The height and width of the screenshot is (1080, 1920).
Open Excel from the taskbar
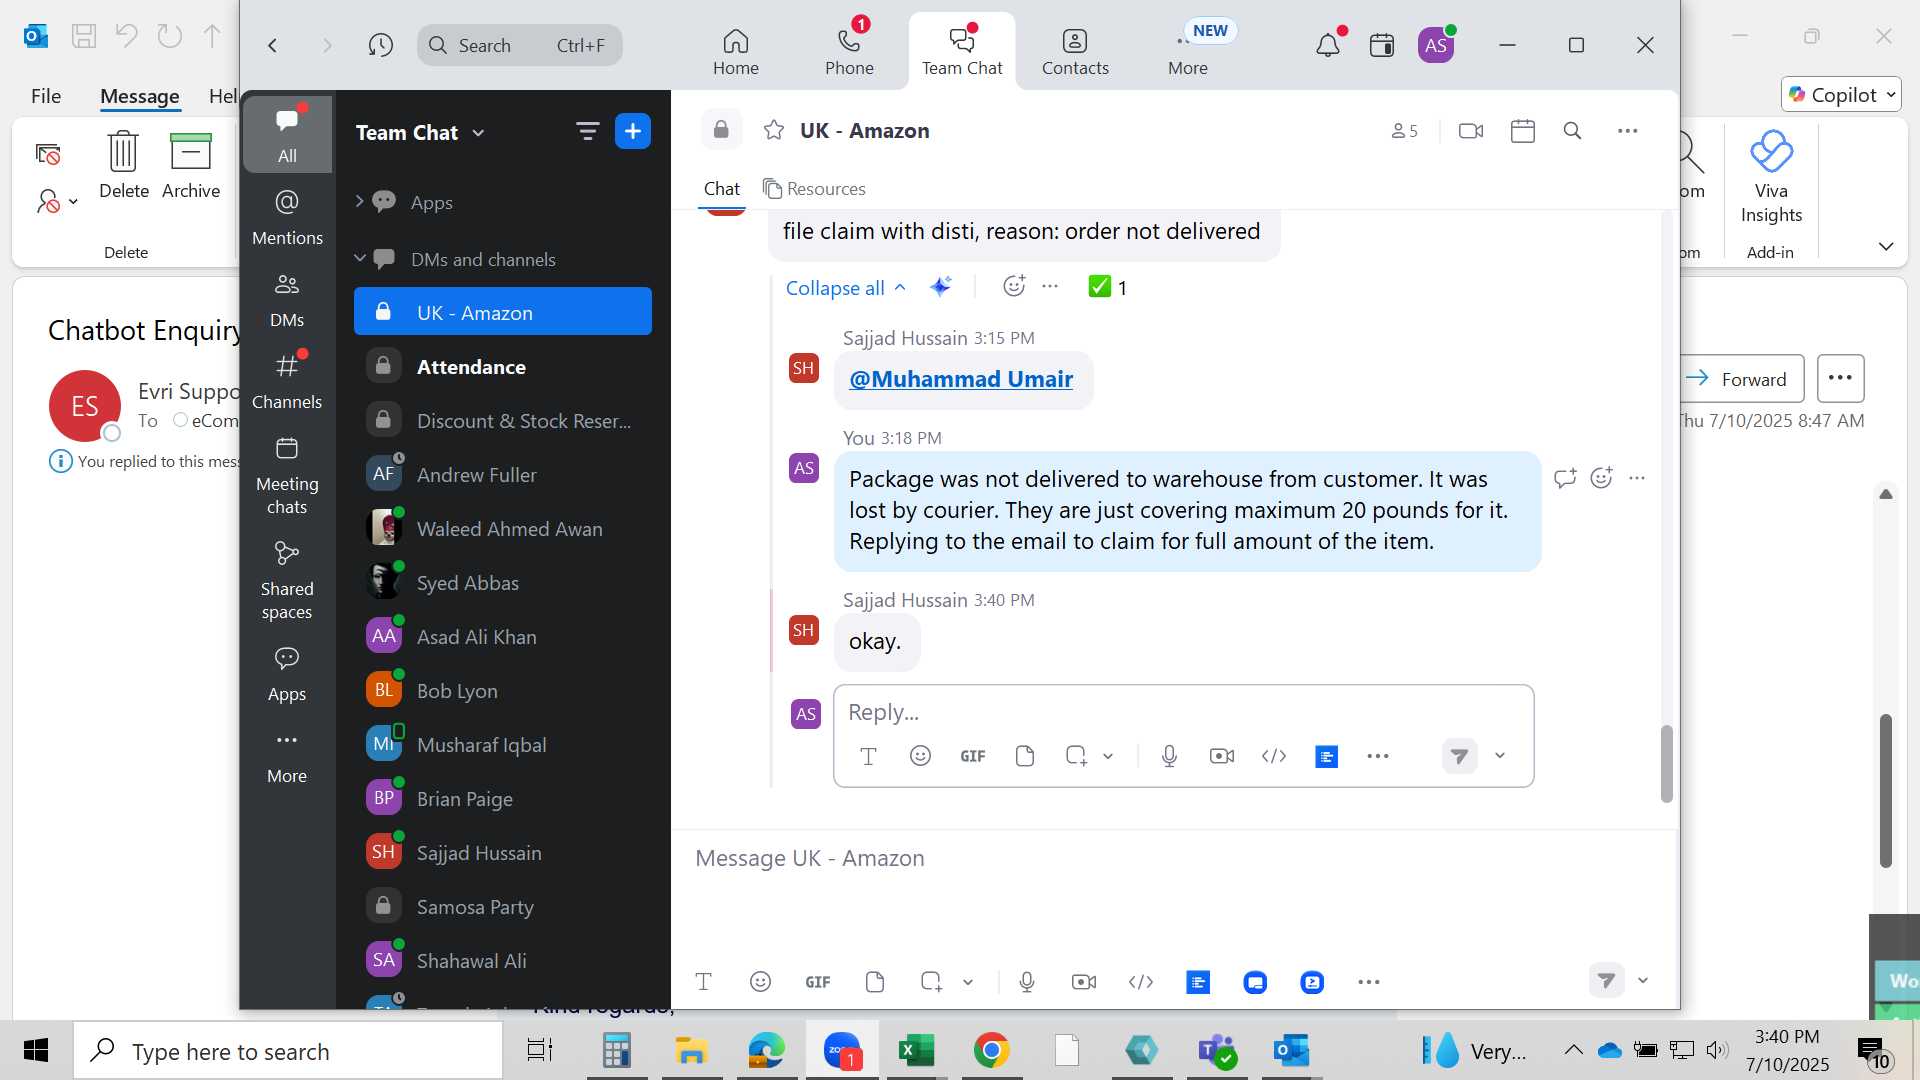[916, 1050]
